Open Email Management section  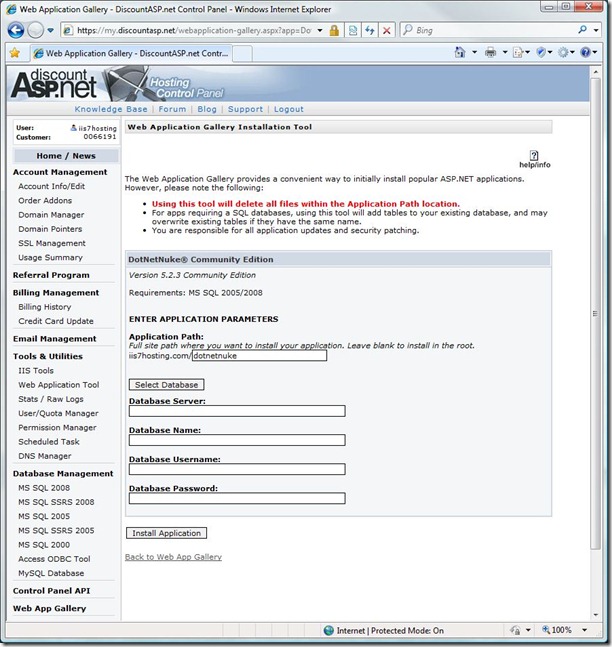pyautogui.click(x=54, y=339)
